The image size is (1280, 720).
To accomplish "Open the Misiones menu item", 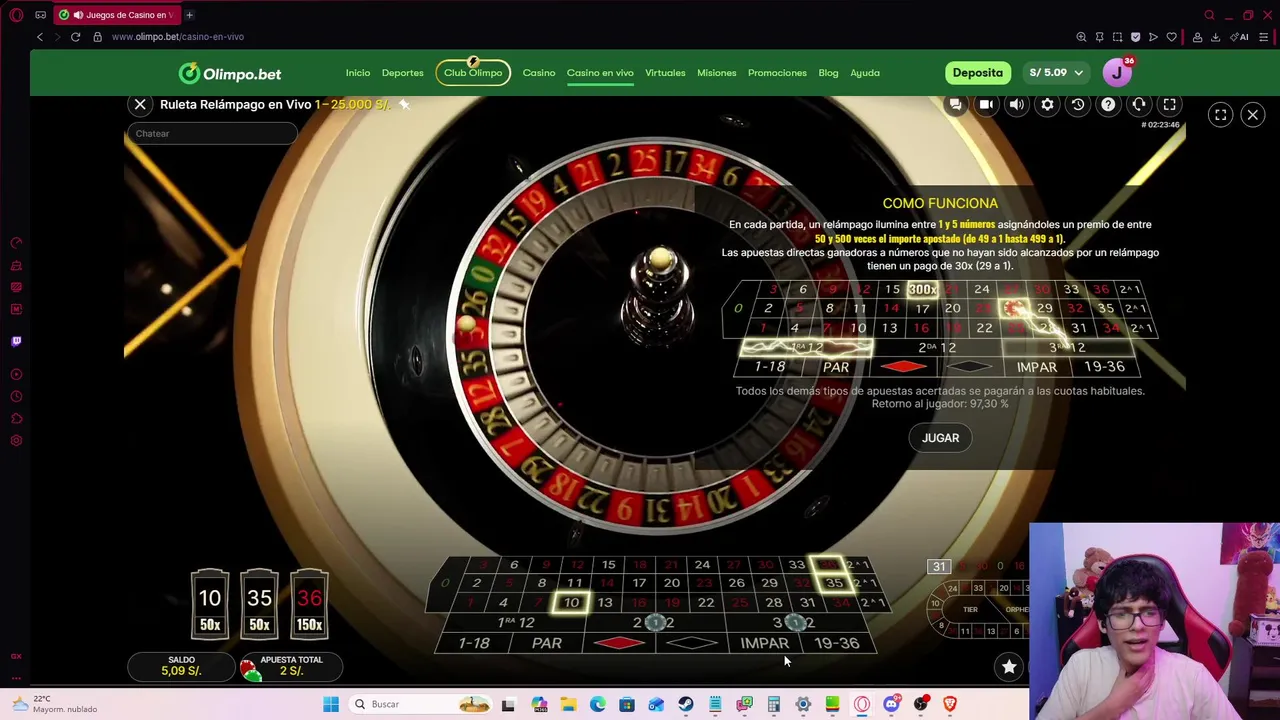I will [x=716, y=73].
